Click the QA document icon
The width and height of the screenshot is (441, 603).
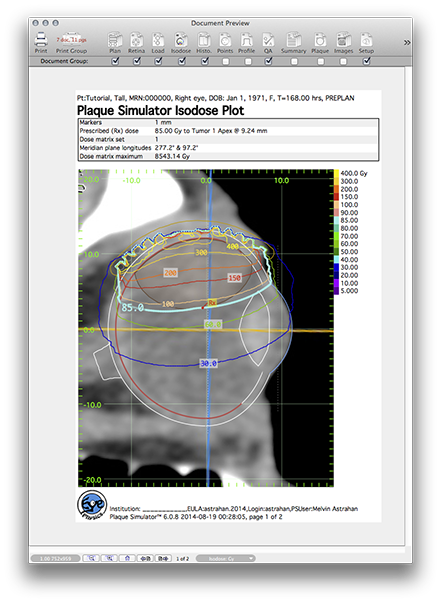(268, 40)
